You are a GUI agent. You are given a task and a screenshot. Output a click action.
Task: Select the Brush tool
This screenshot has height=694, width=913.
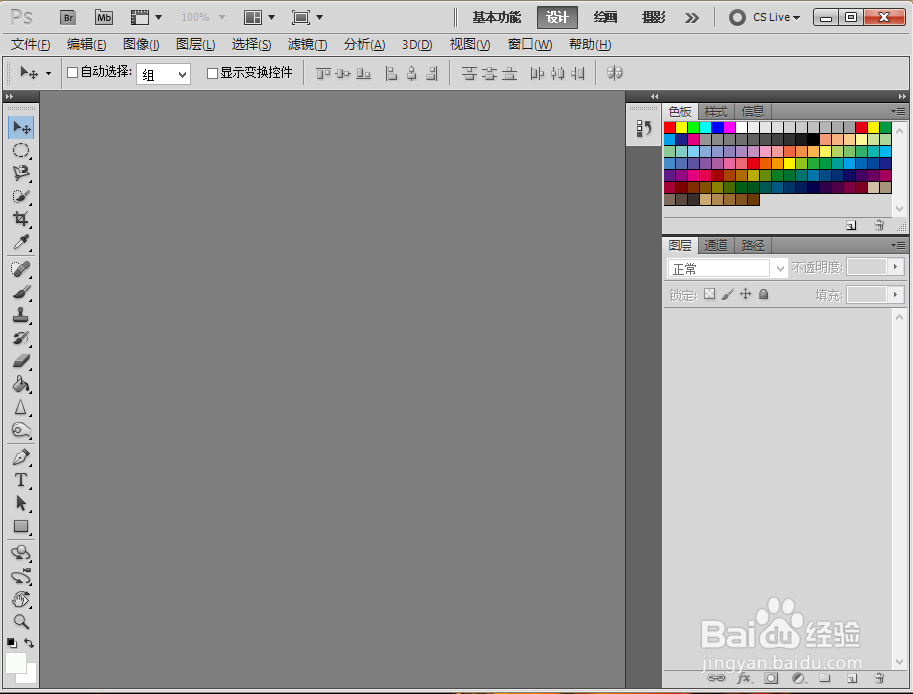(x=21, y=291)
